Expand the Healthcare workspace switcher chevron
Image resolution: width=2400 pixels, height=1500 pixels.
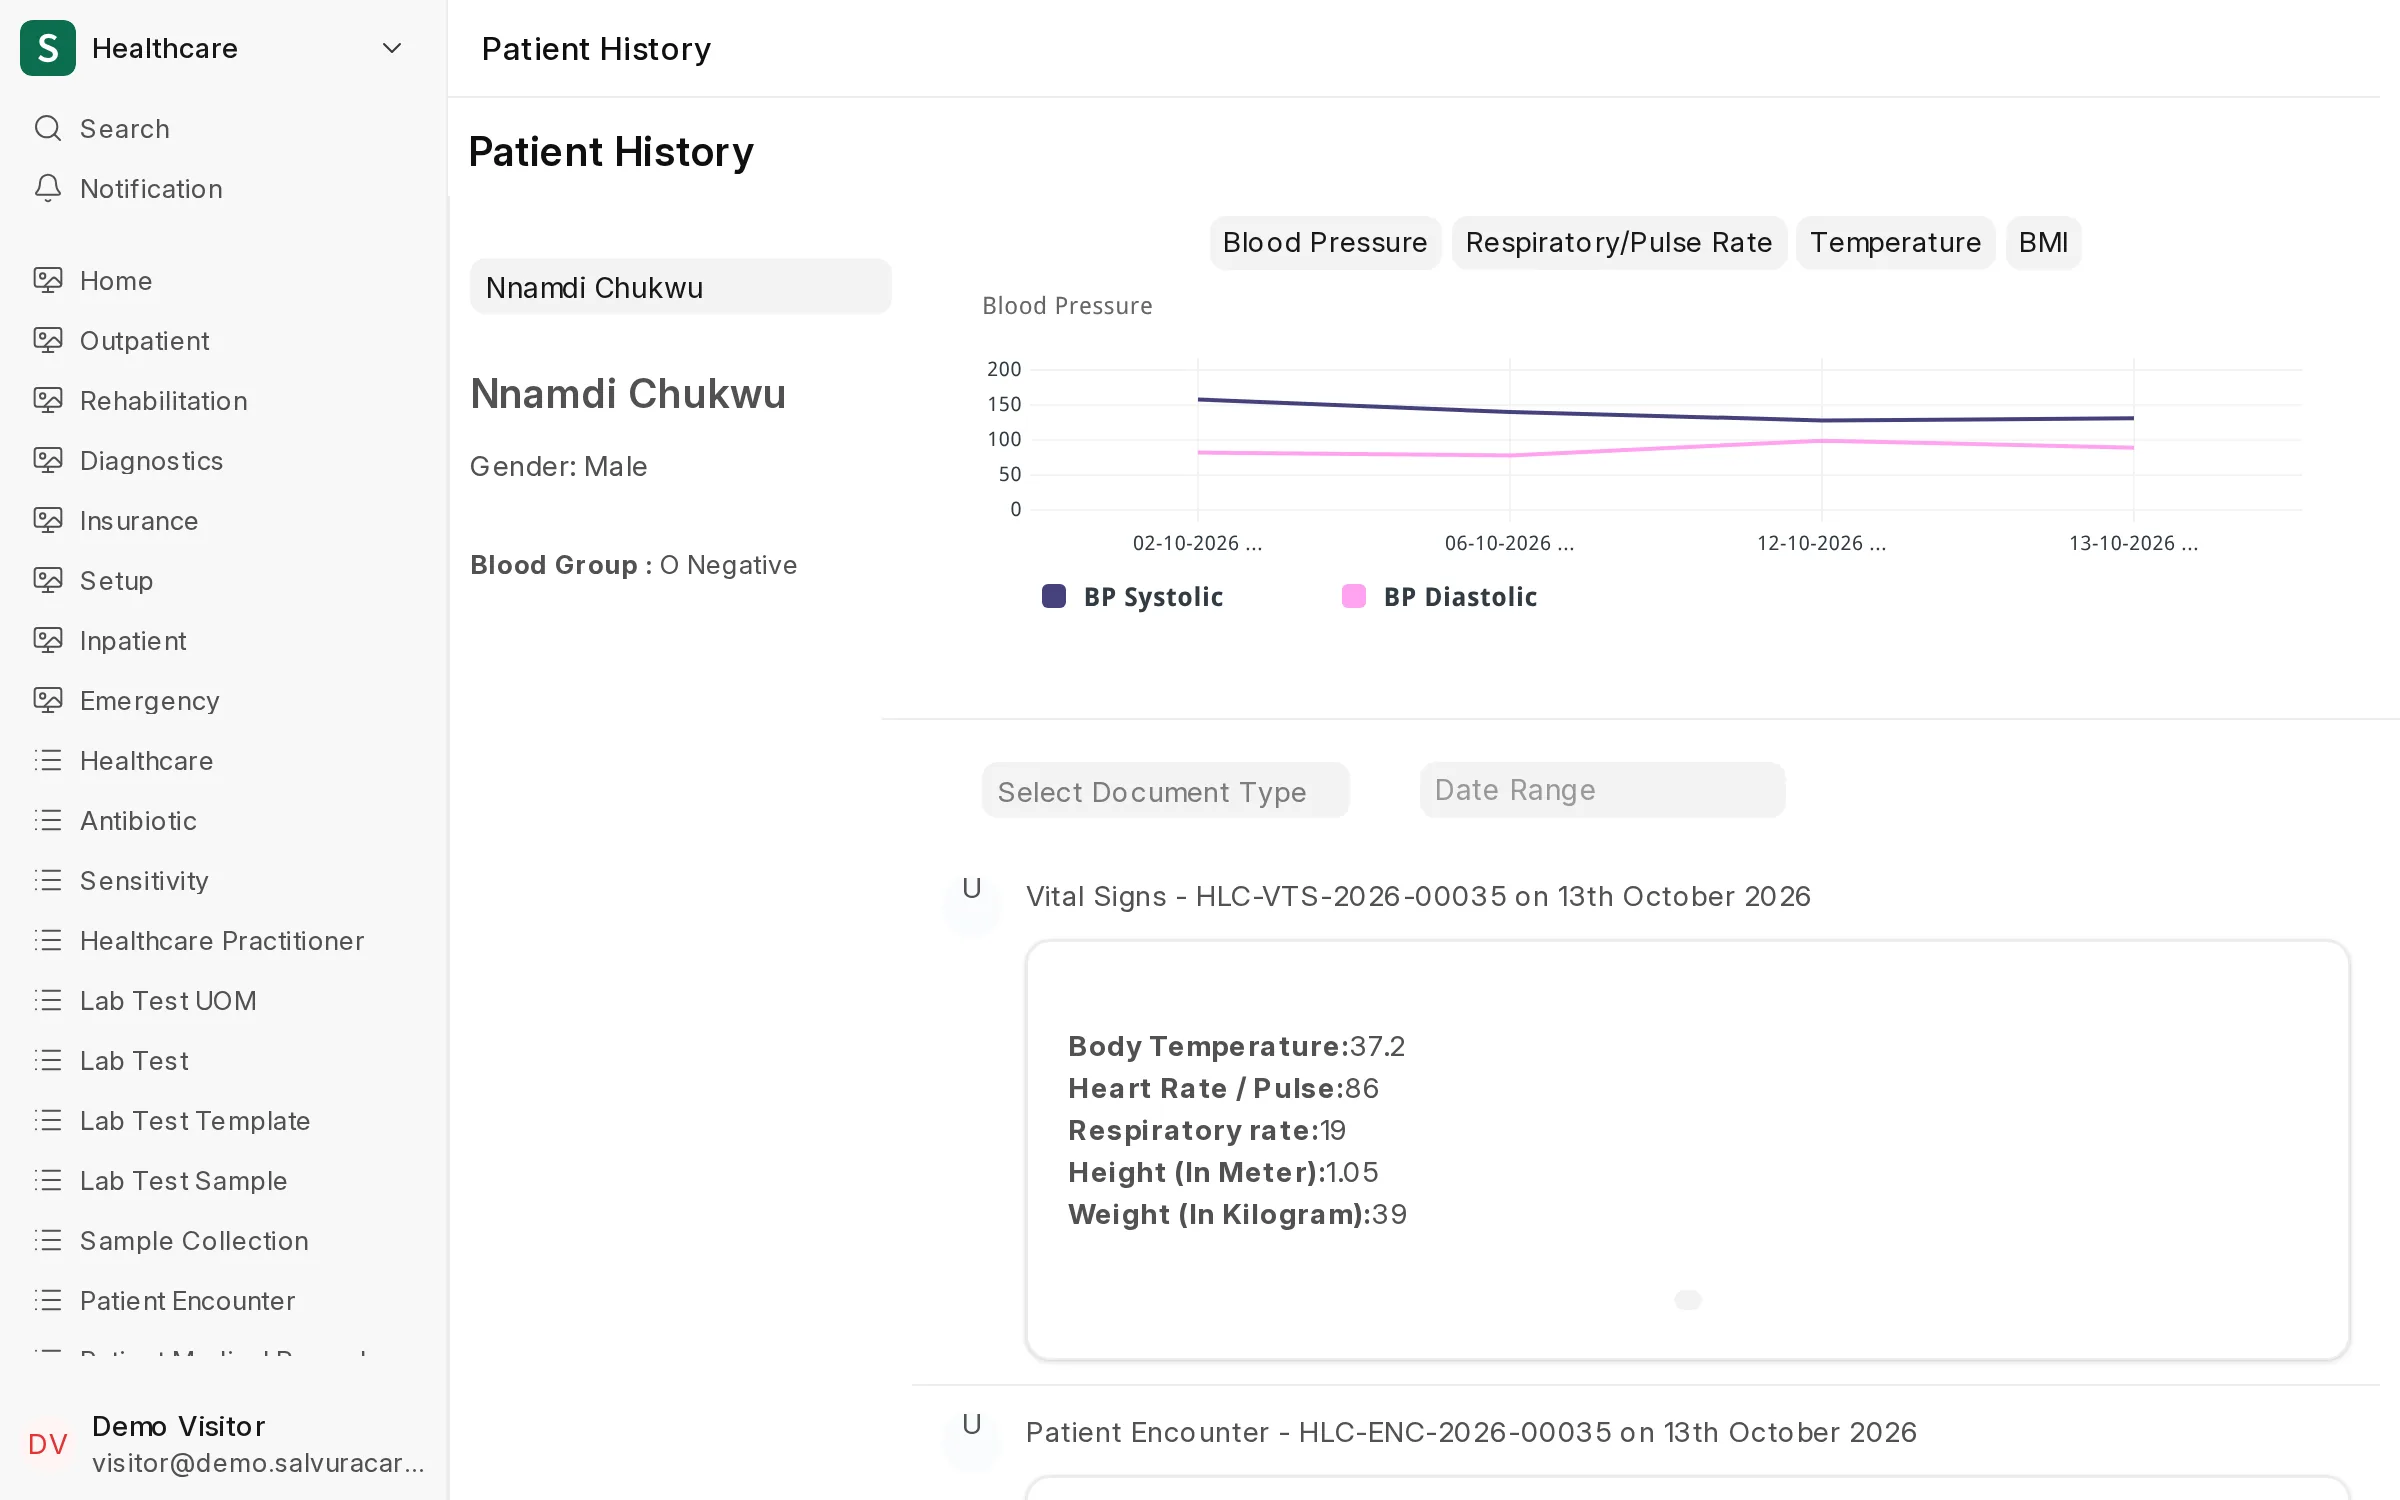coord(392,48)
